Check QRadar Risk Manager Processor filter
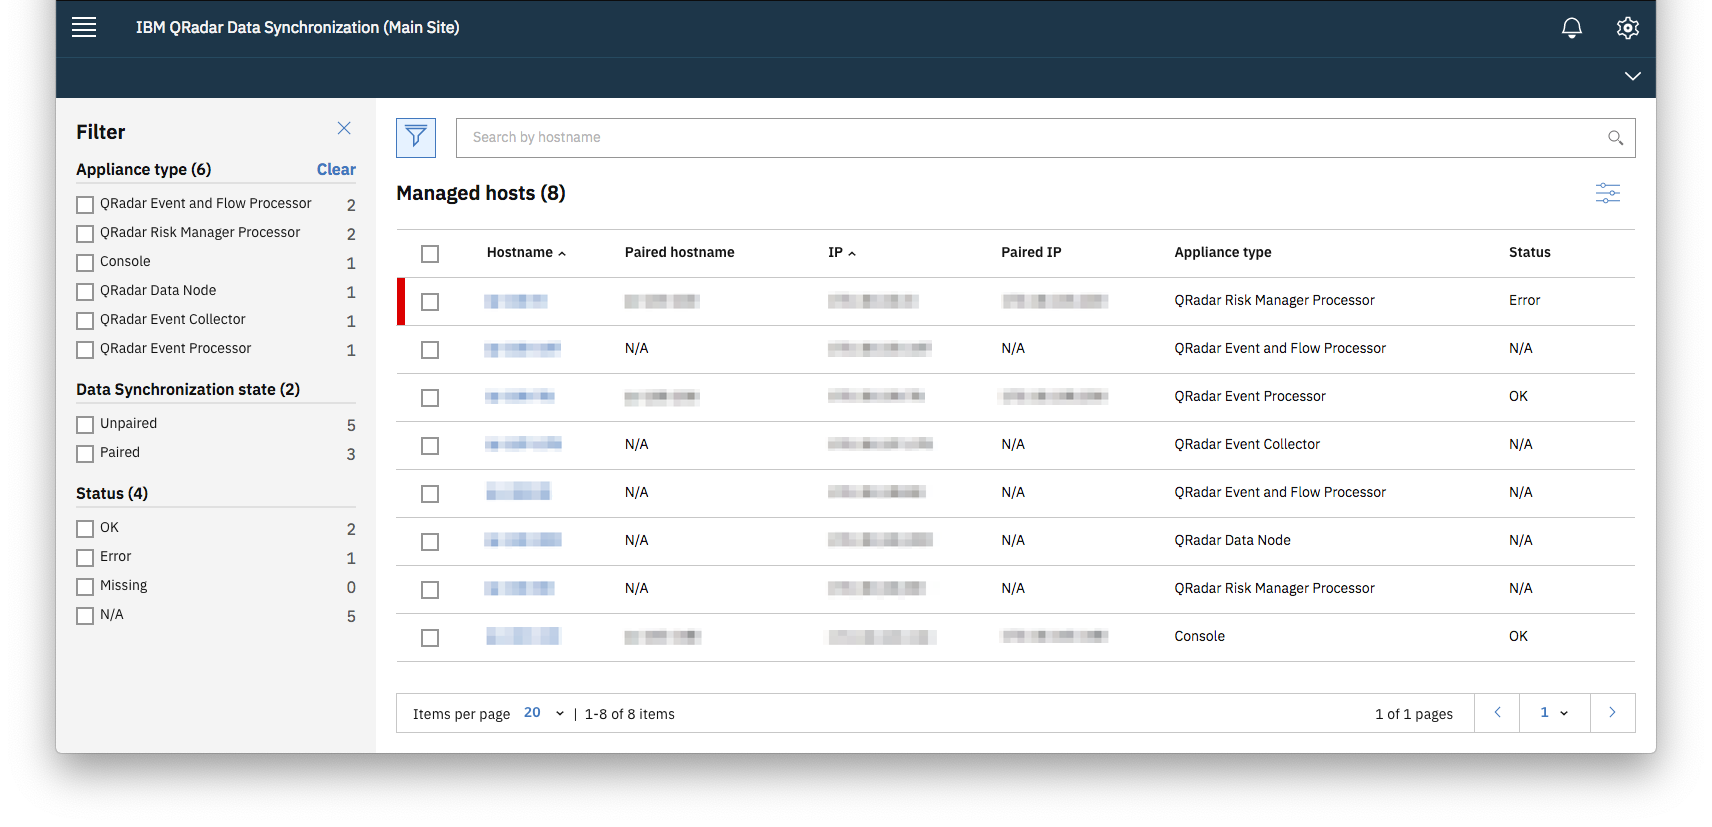 pyautogui.click(x=85, y=234)
